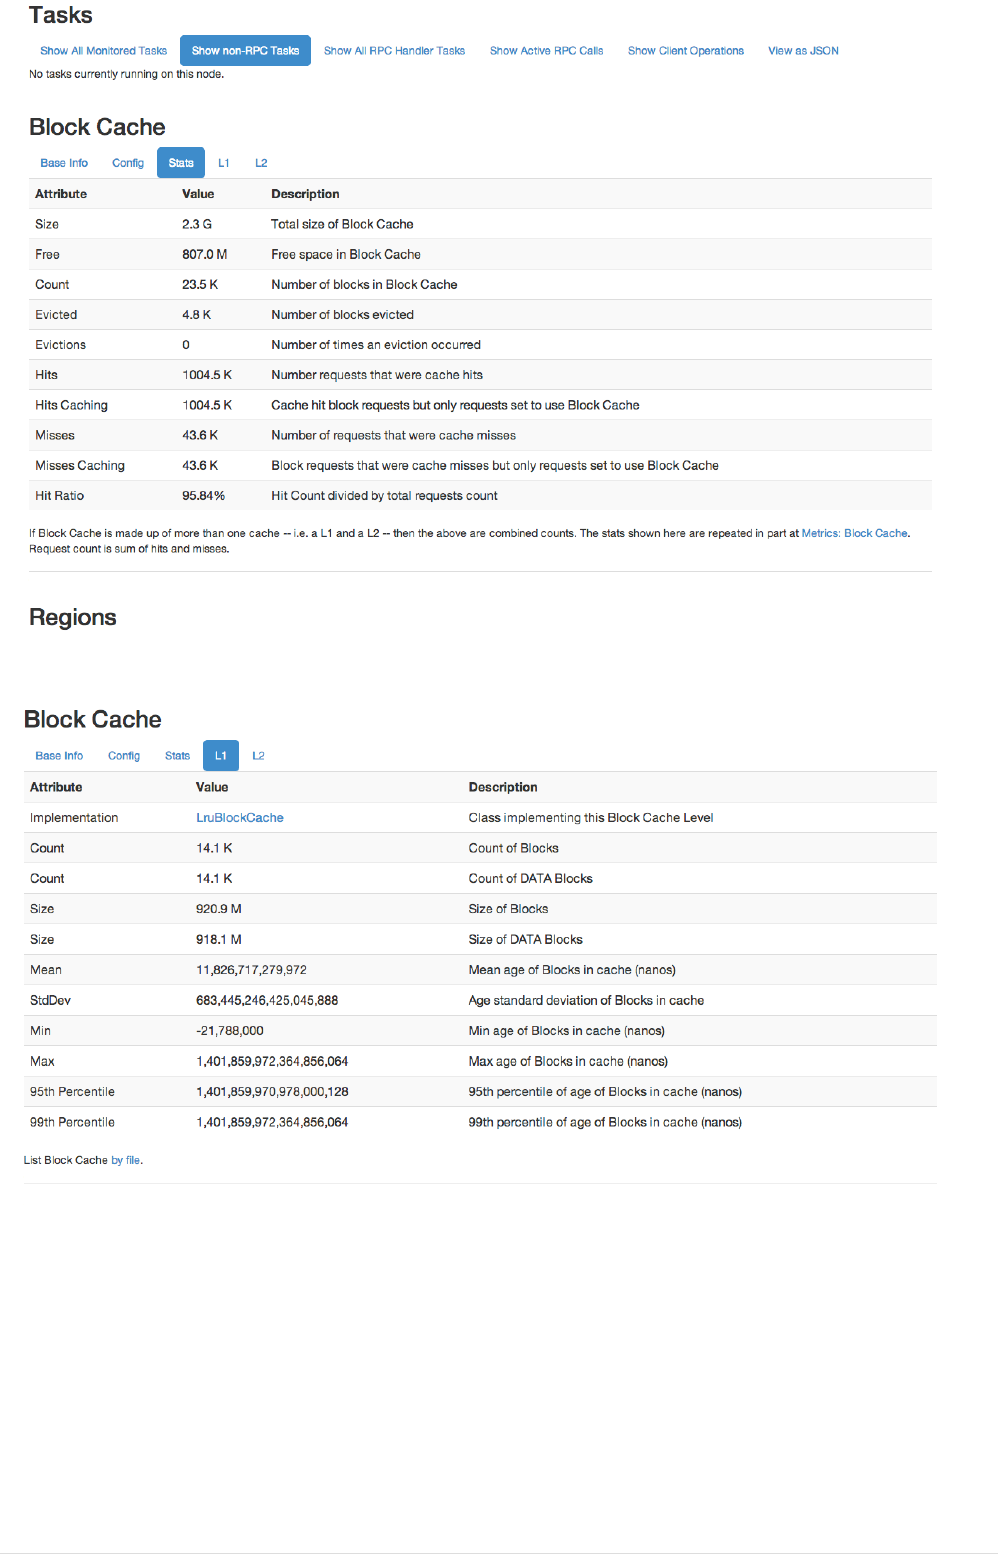
Task: Click the 'by file' link
Action: pos(125,1161)
